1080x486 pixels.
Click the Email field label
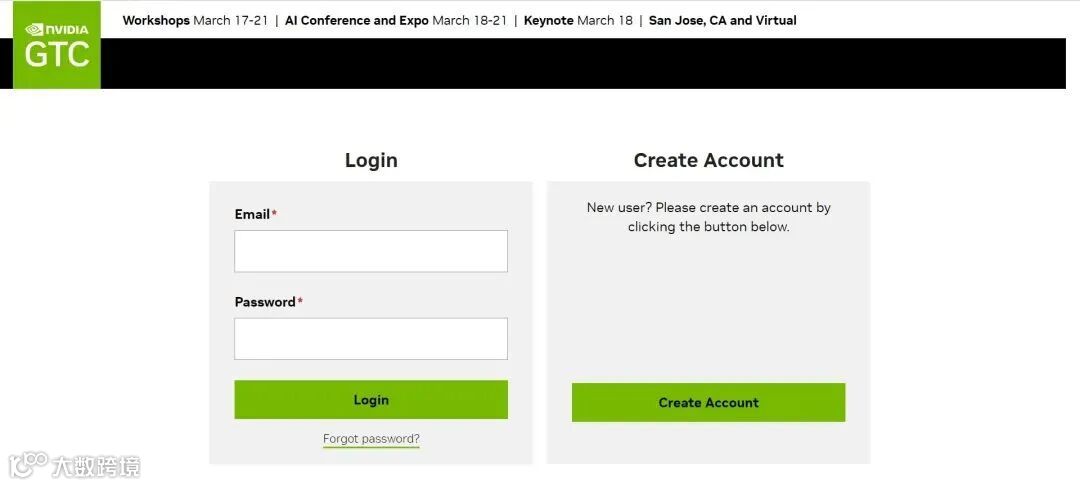click(x=252, y=214)
